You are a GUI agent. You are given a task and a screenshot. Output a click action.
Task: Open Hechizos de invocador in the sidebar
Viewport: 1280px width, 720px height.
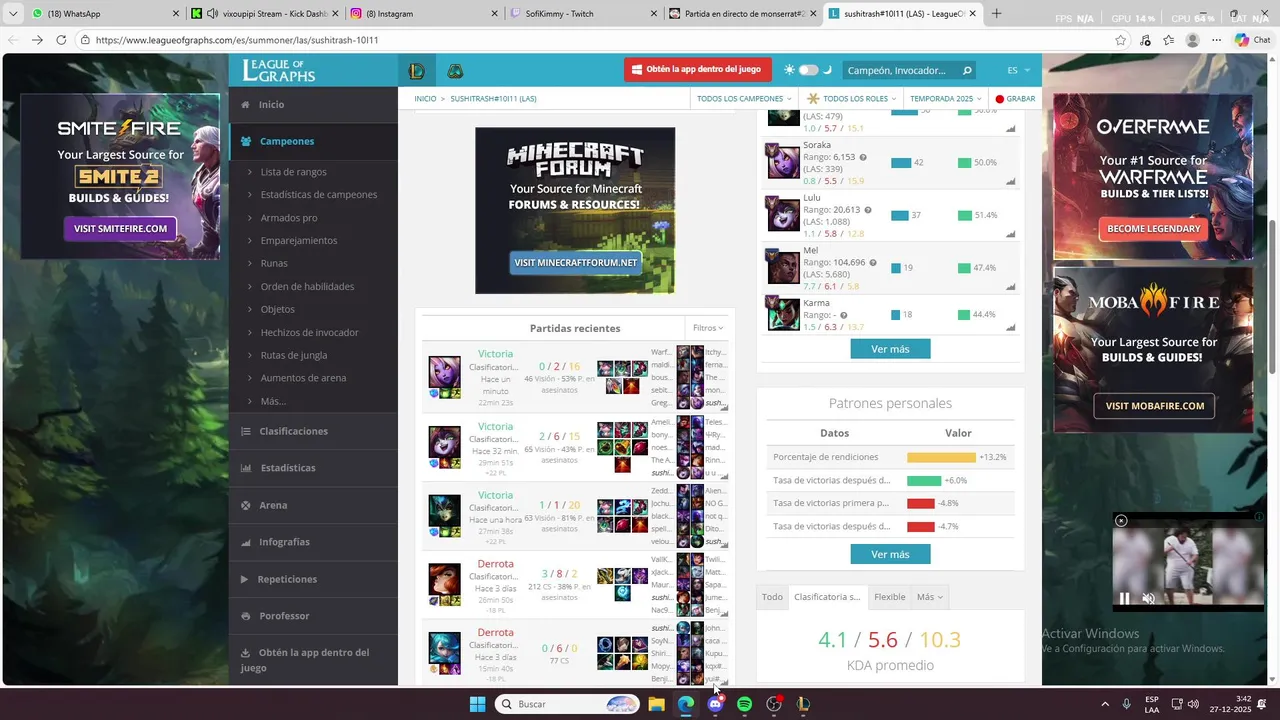[309, 333]
